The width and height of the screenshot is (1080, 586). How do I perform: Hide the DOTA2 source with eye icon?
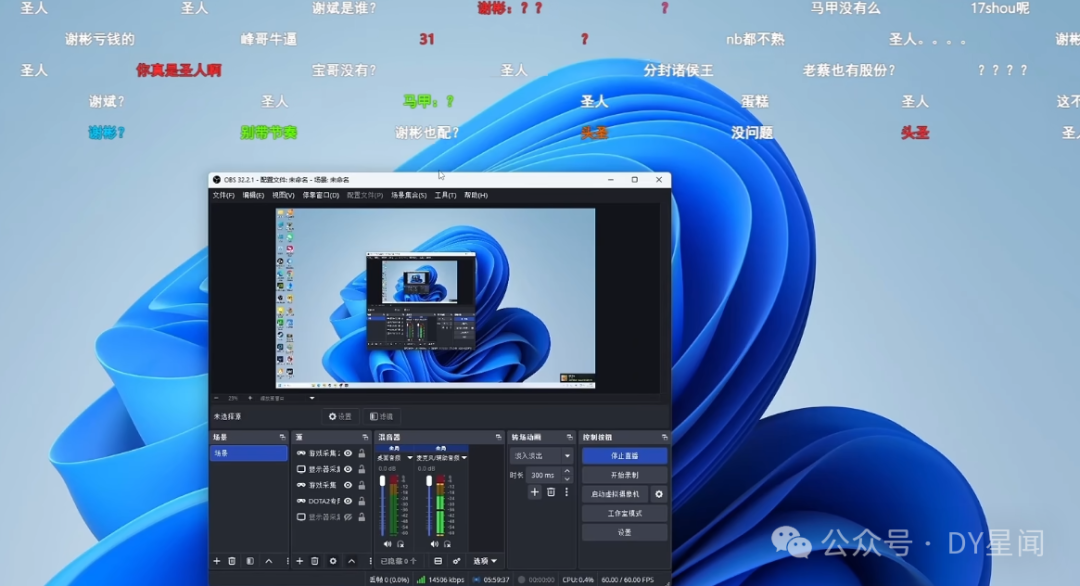pos(348,501)
